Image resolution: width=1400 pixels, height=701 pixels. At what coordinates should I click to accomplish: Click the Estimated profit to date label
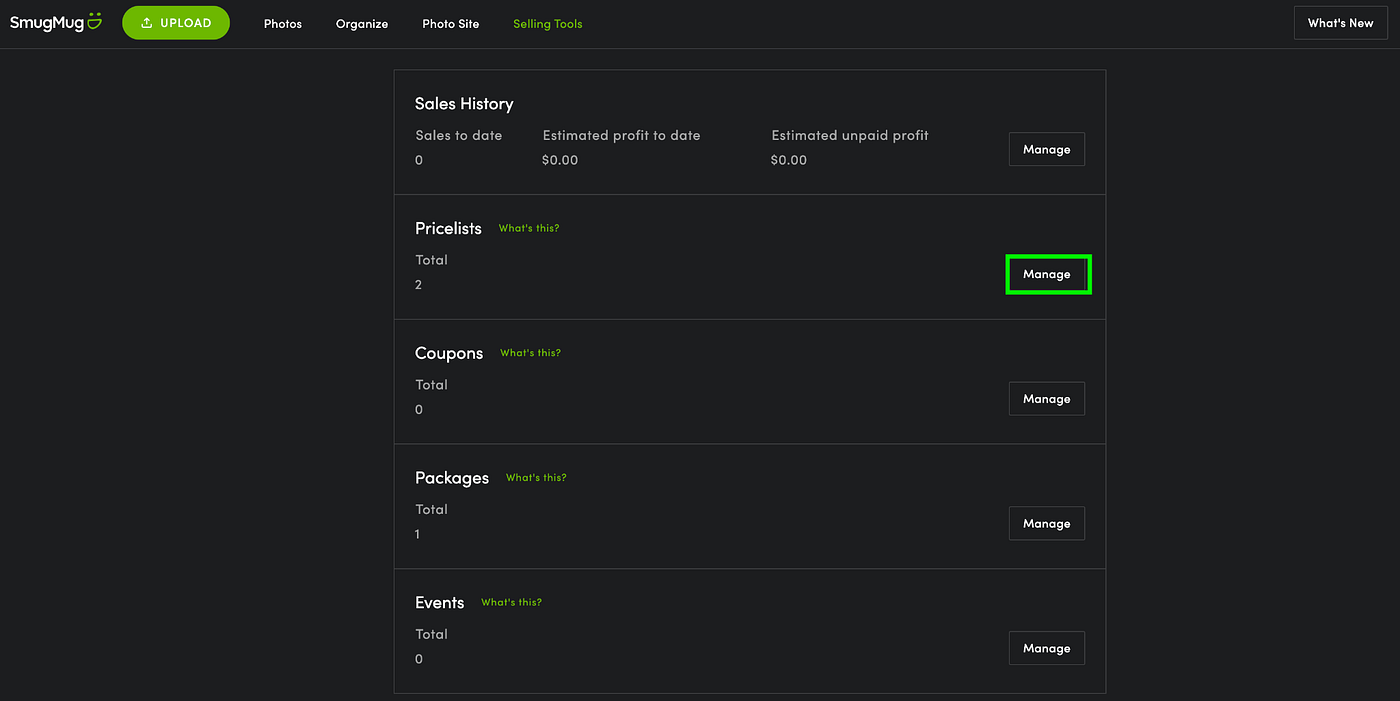tap(621, 135)
